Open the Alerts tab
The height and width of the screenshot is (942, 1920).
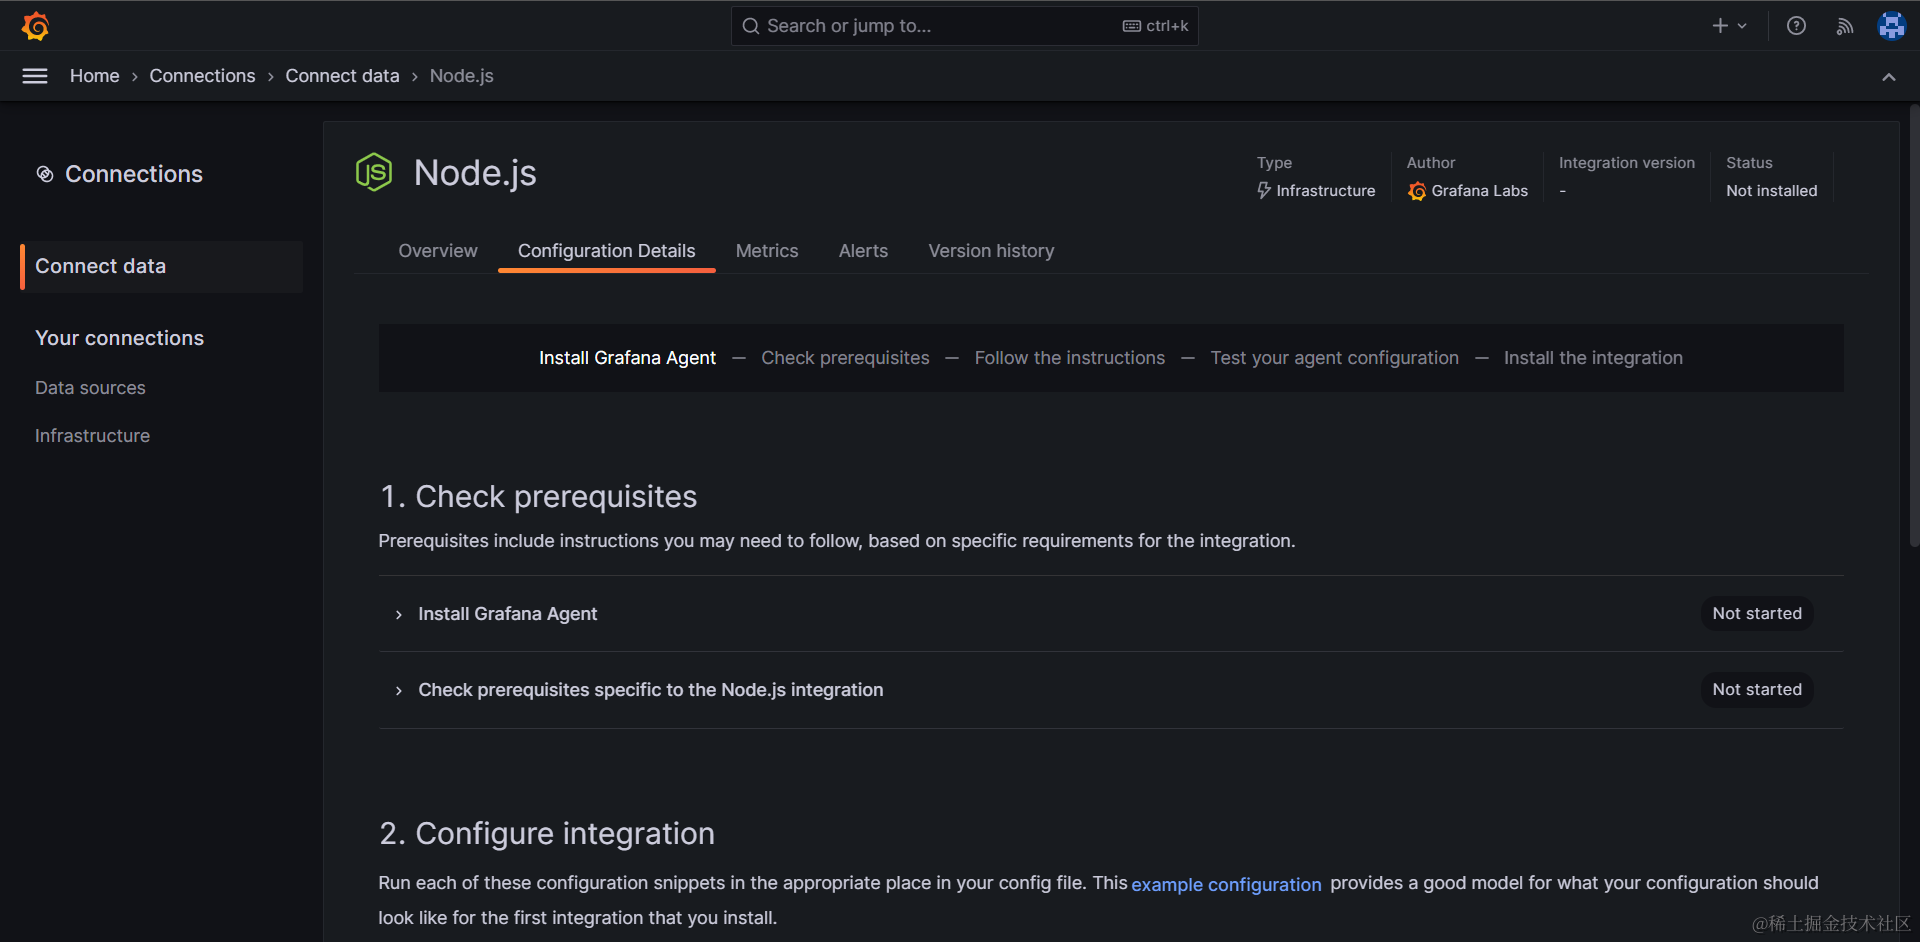pos(862,251)
